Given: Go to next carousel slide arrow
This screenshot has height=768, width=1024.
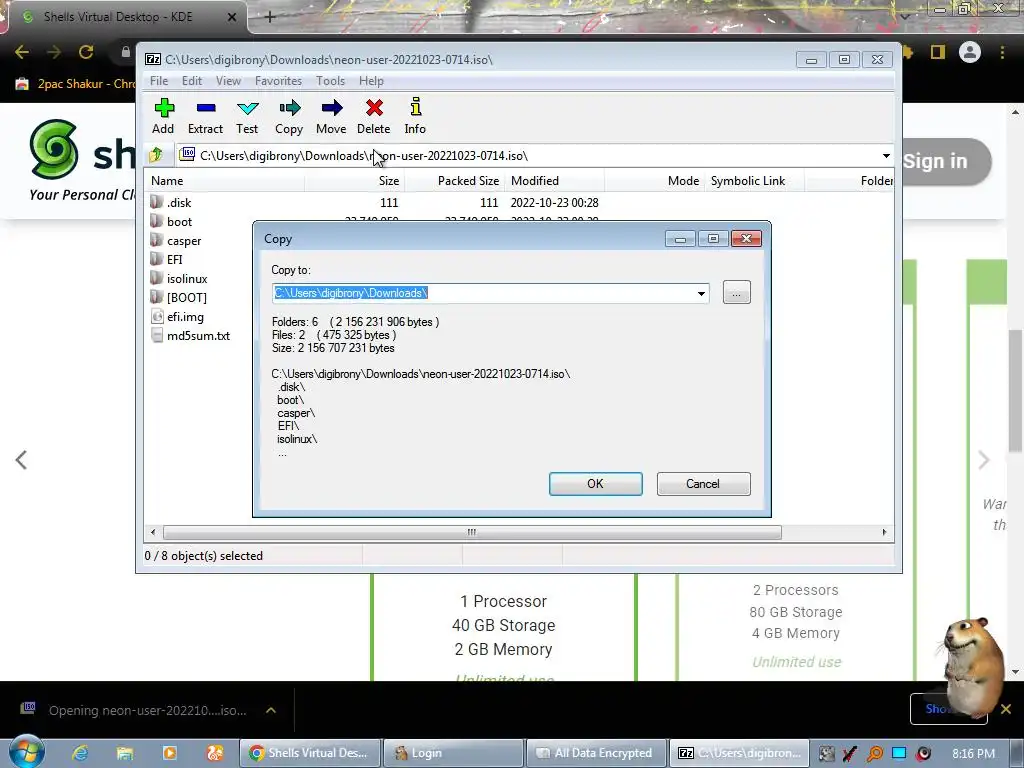Looking at the screenshot, I should tap(984, 460).
